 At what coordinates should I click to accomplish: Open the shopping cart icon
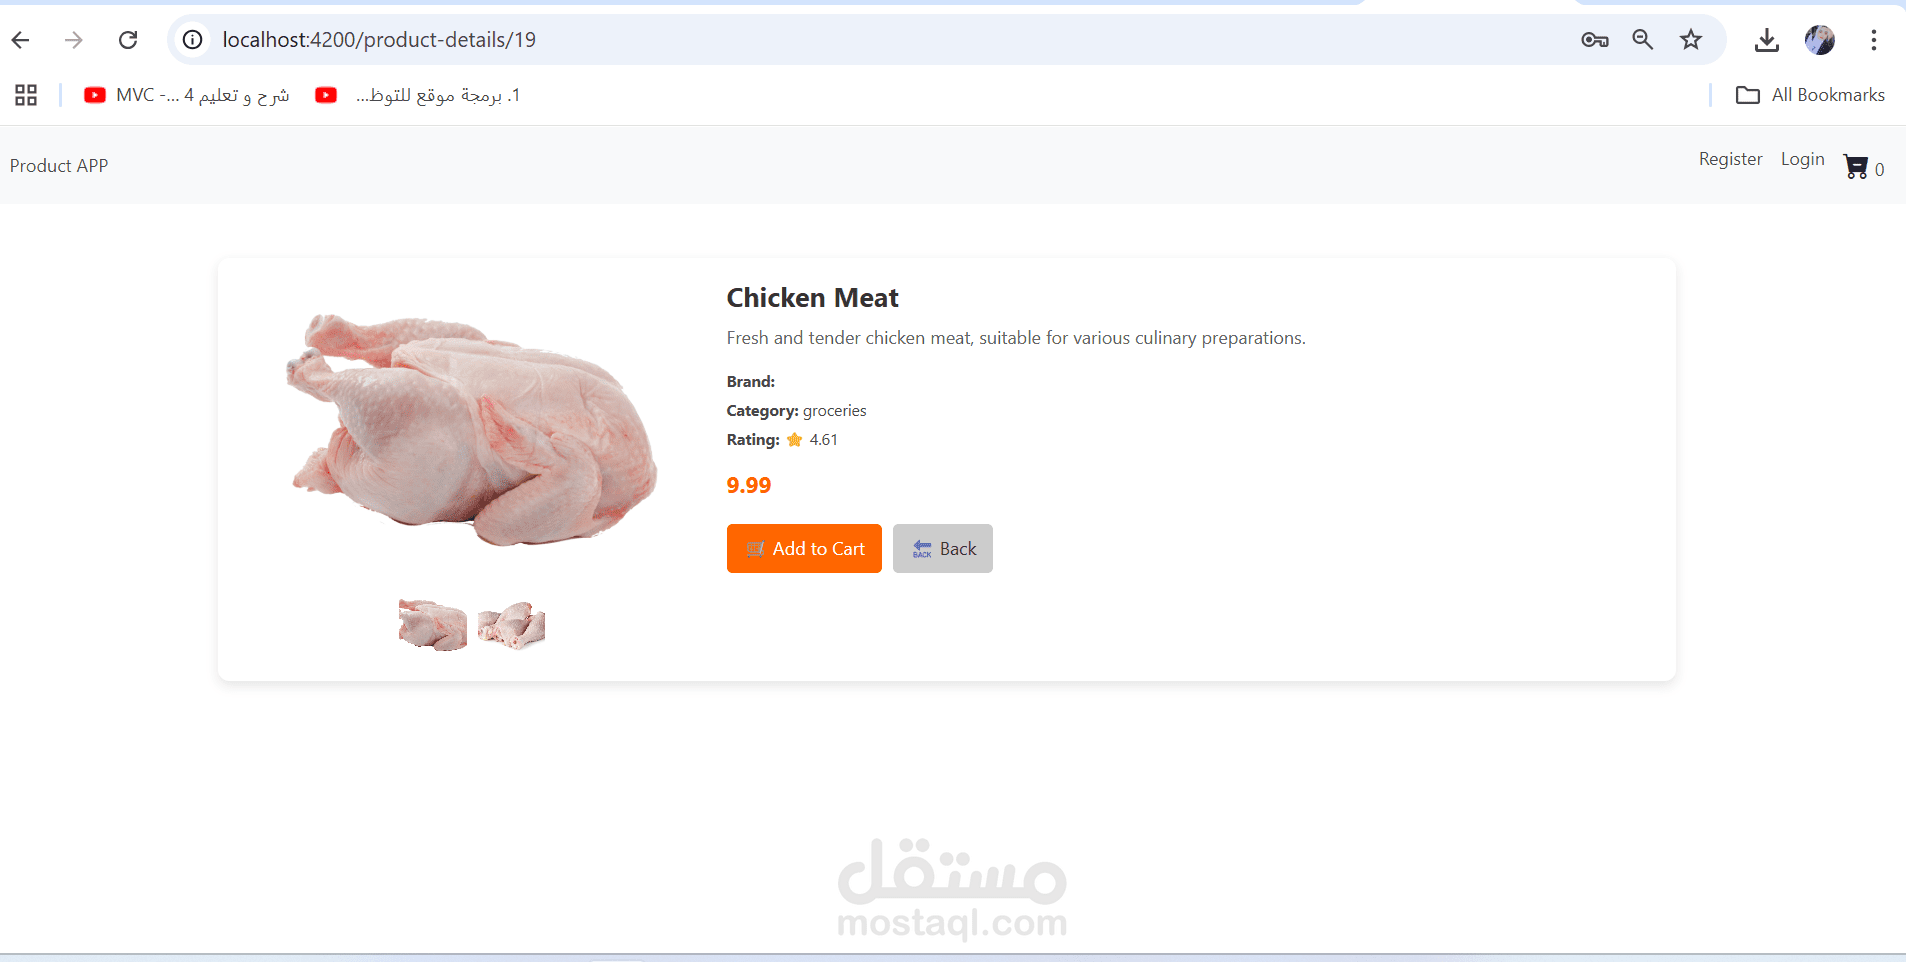(1856, 167)
